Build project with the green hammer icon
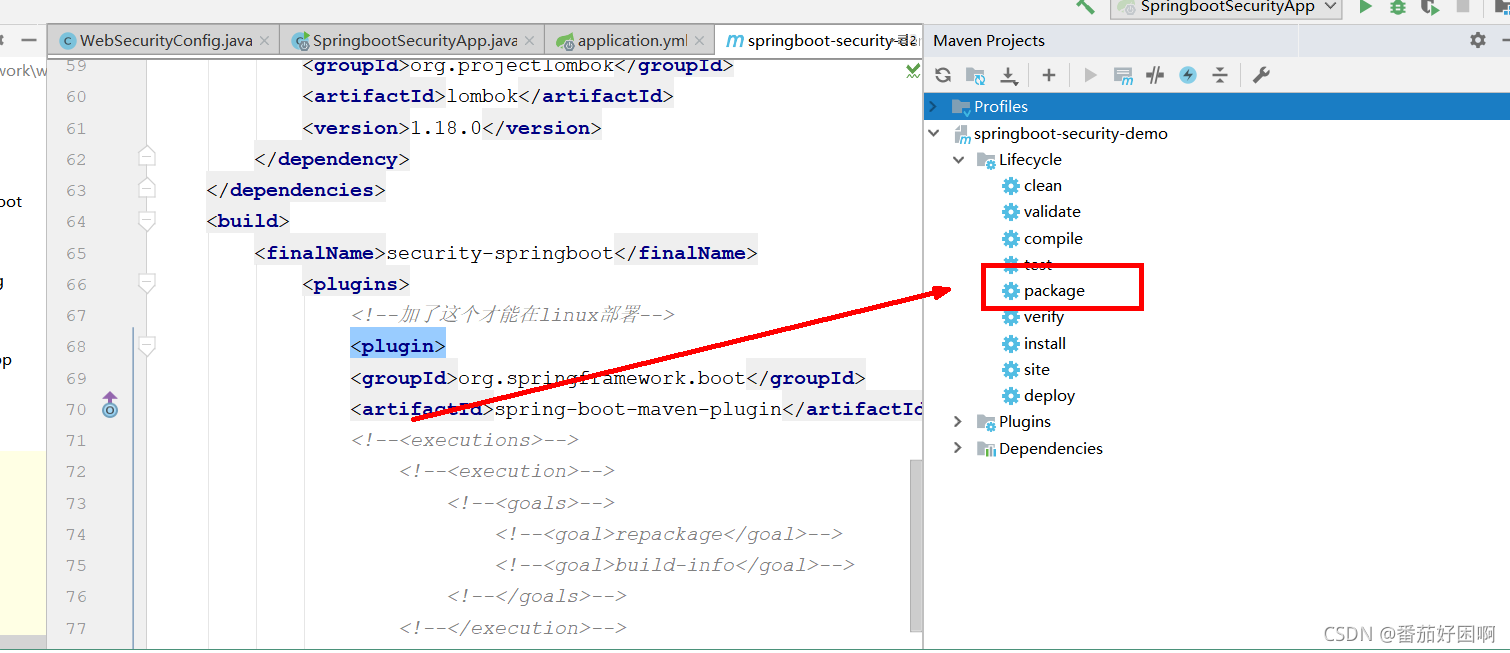Screen dimensions: 1510x653 [1085, 6]
